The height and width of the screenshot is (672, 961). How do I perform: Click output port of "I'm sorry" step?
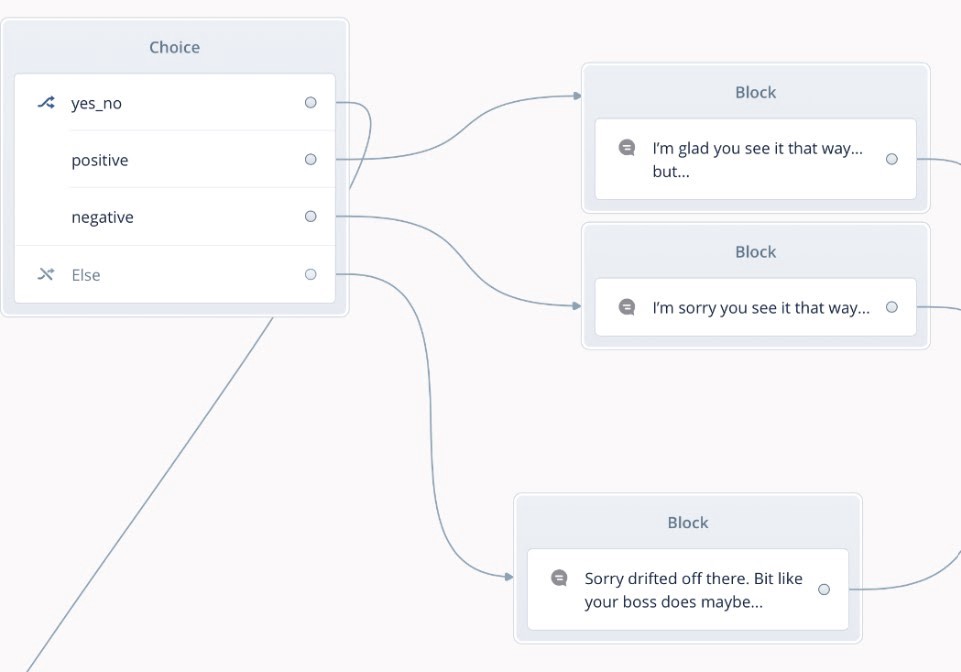(892, 307)
